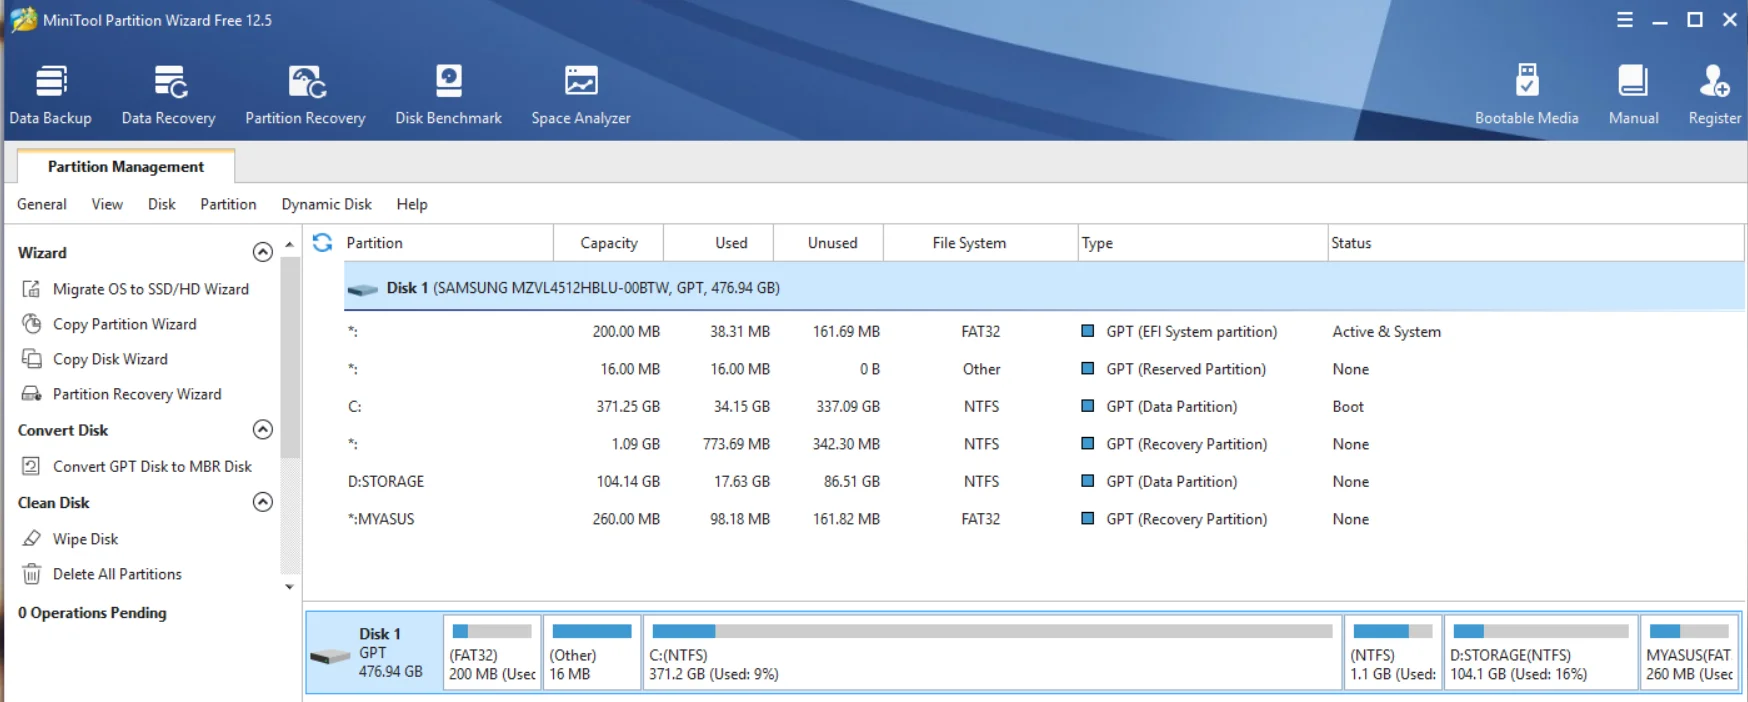Click the Copy Disk Wizard icon

click(x=32, y=359)
